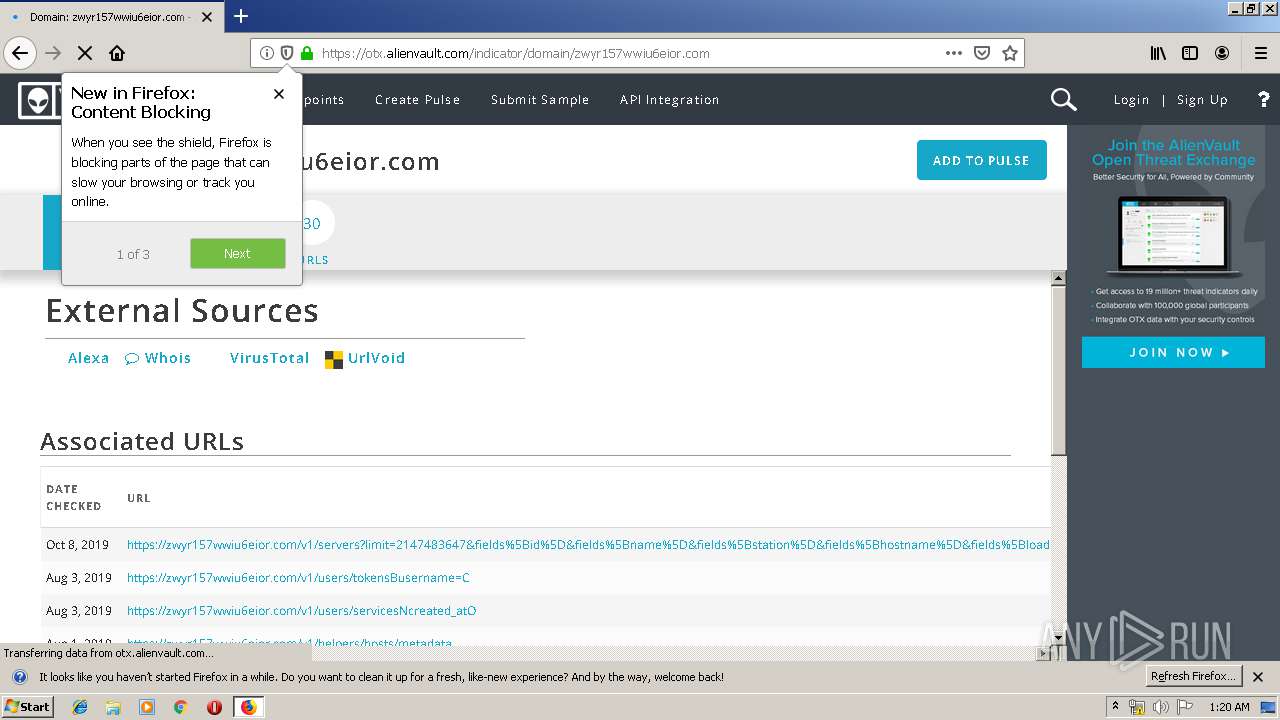The image size is (1280, 720).
Task: Open API Integration menu item
Action: (x=670, y=99)
